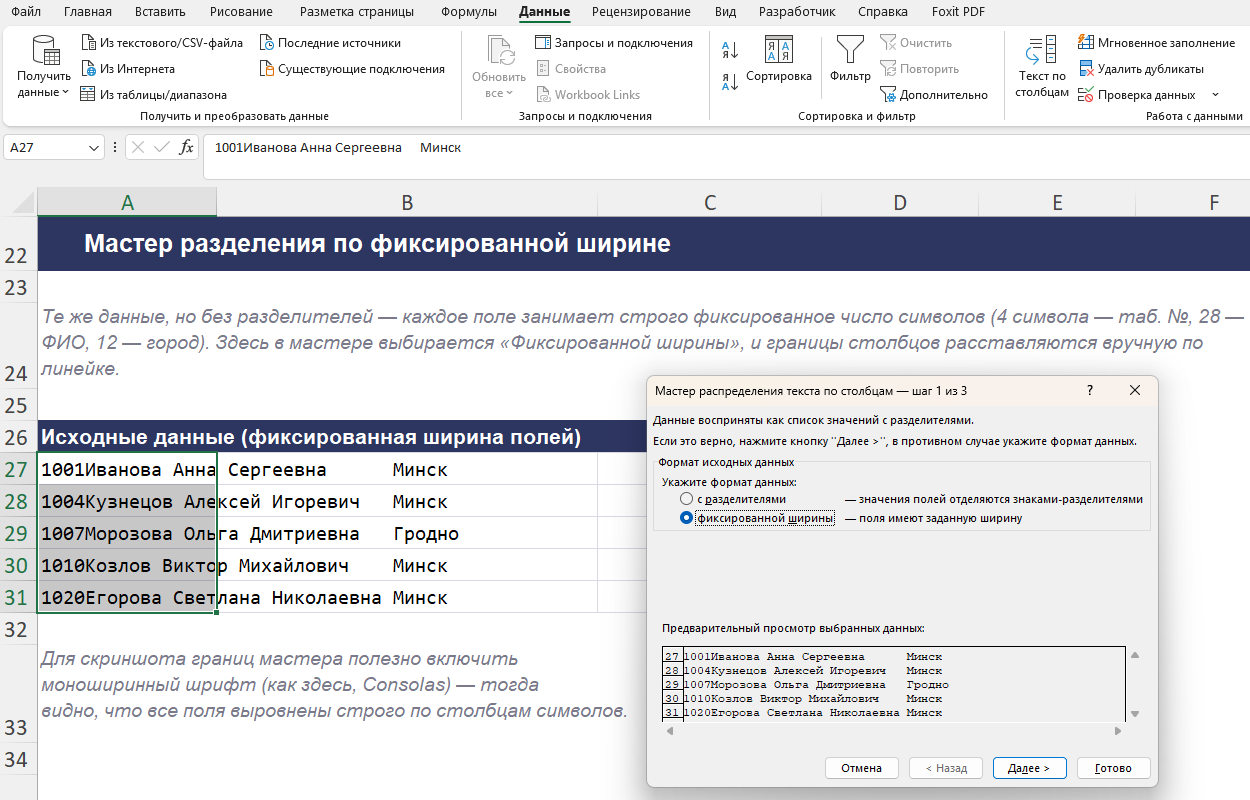The height and width of the screenshot is (800, 1250).
Task: Choose Из Интернета data source
Action: coord(127,69)
